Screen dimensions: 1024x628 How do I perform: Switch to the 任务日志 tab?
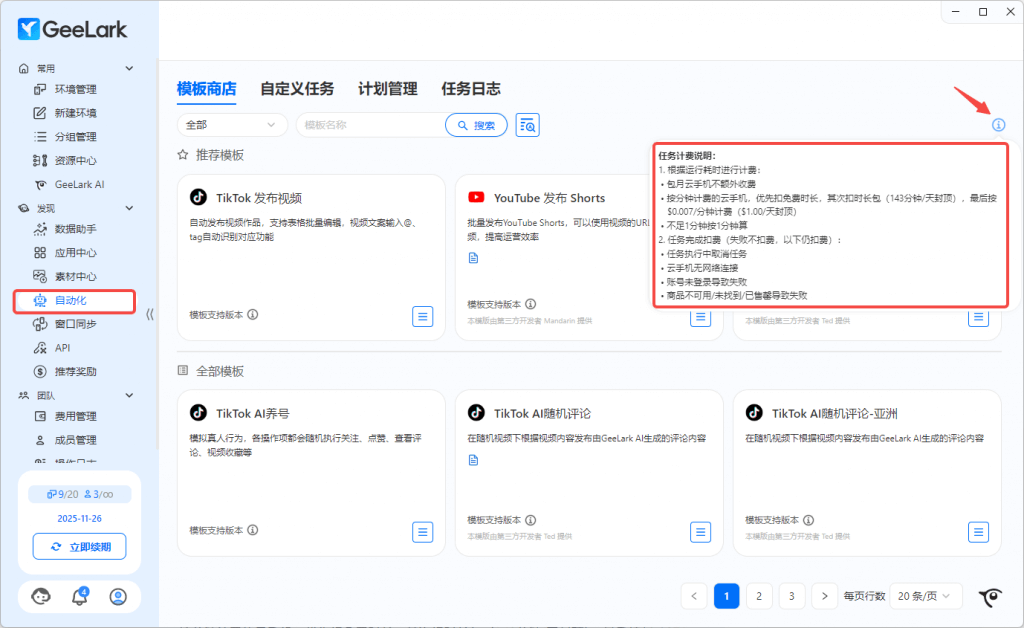[470, 89]
